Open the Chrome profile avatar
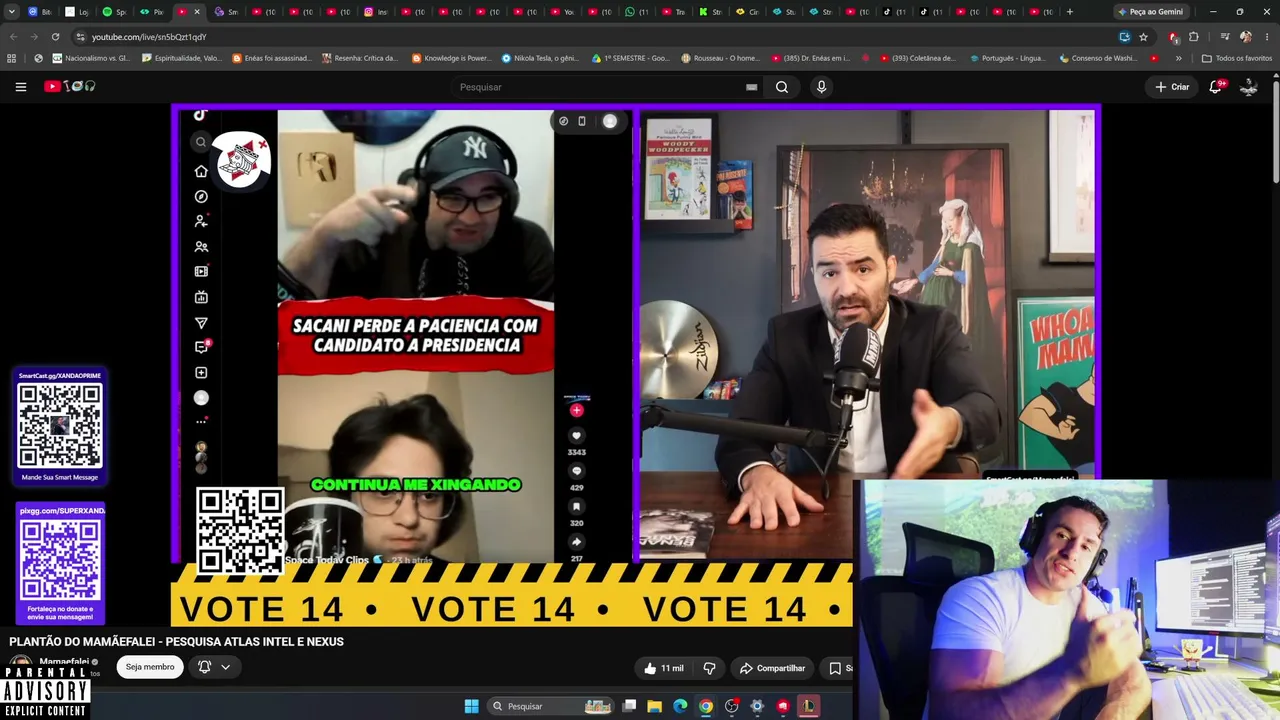This screenshot has height=720, width=1280. [1245, 37]
